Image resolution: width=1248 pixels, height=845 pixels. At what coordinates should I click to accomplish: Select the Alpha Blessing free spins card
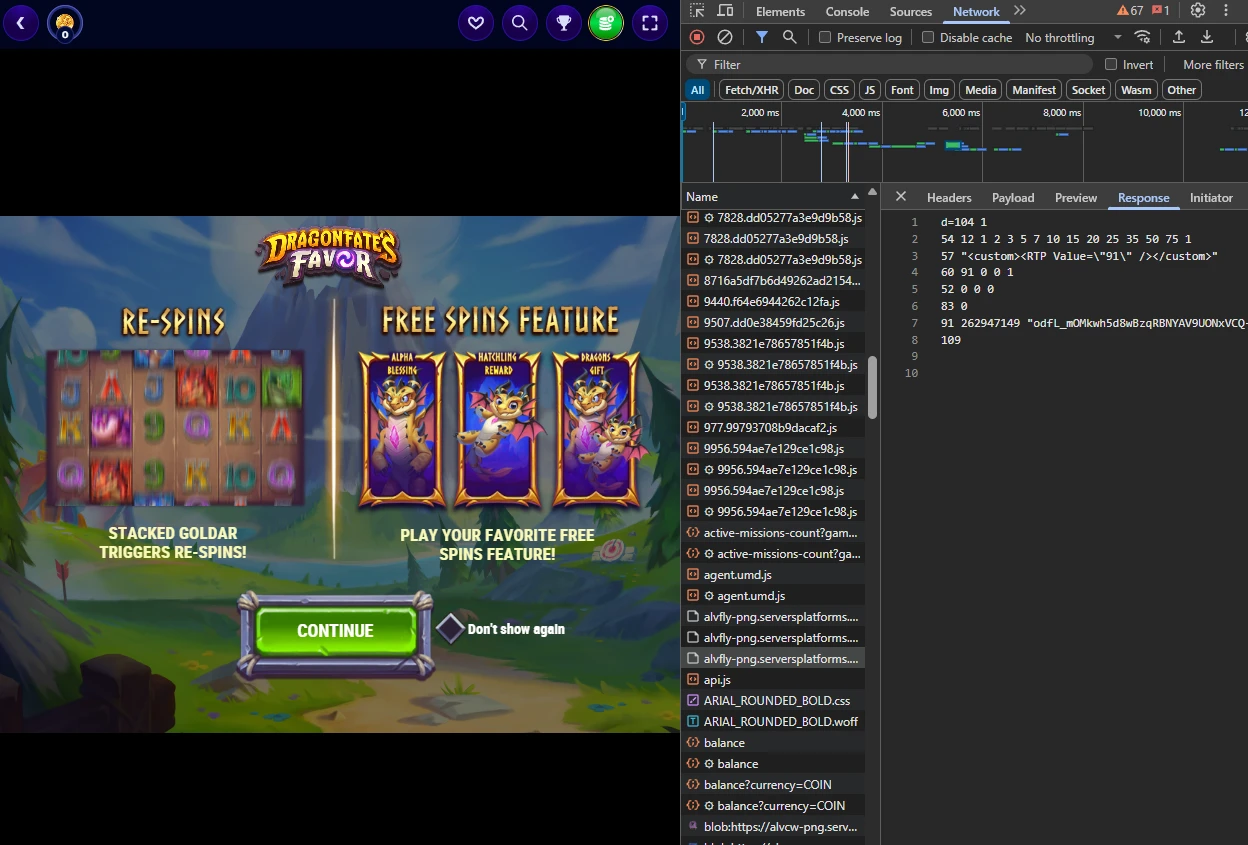[x=401, y=429]
